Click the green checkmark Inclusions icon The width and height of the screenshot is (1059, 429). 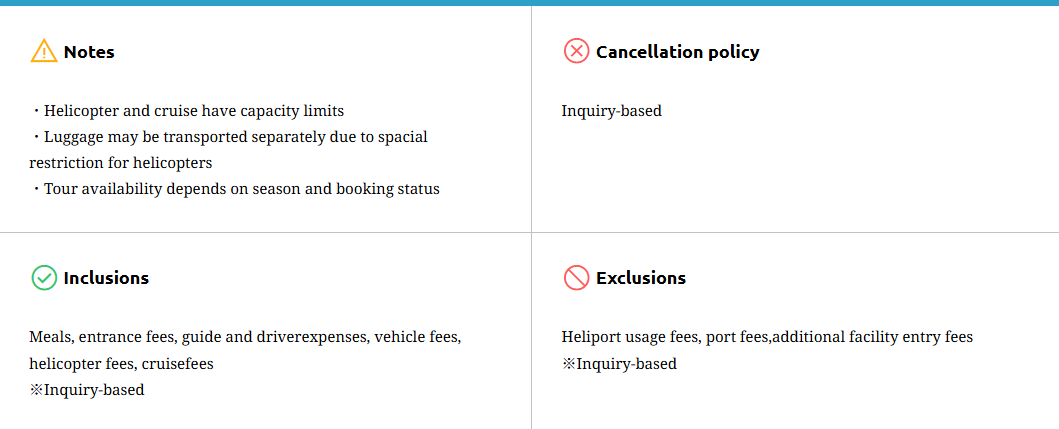pyautogui.click(x=44, y=278)
